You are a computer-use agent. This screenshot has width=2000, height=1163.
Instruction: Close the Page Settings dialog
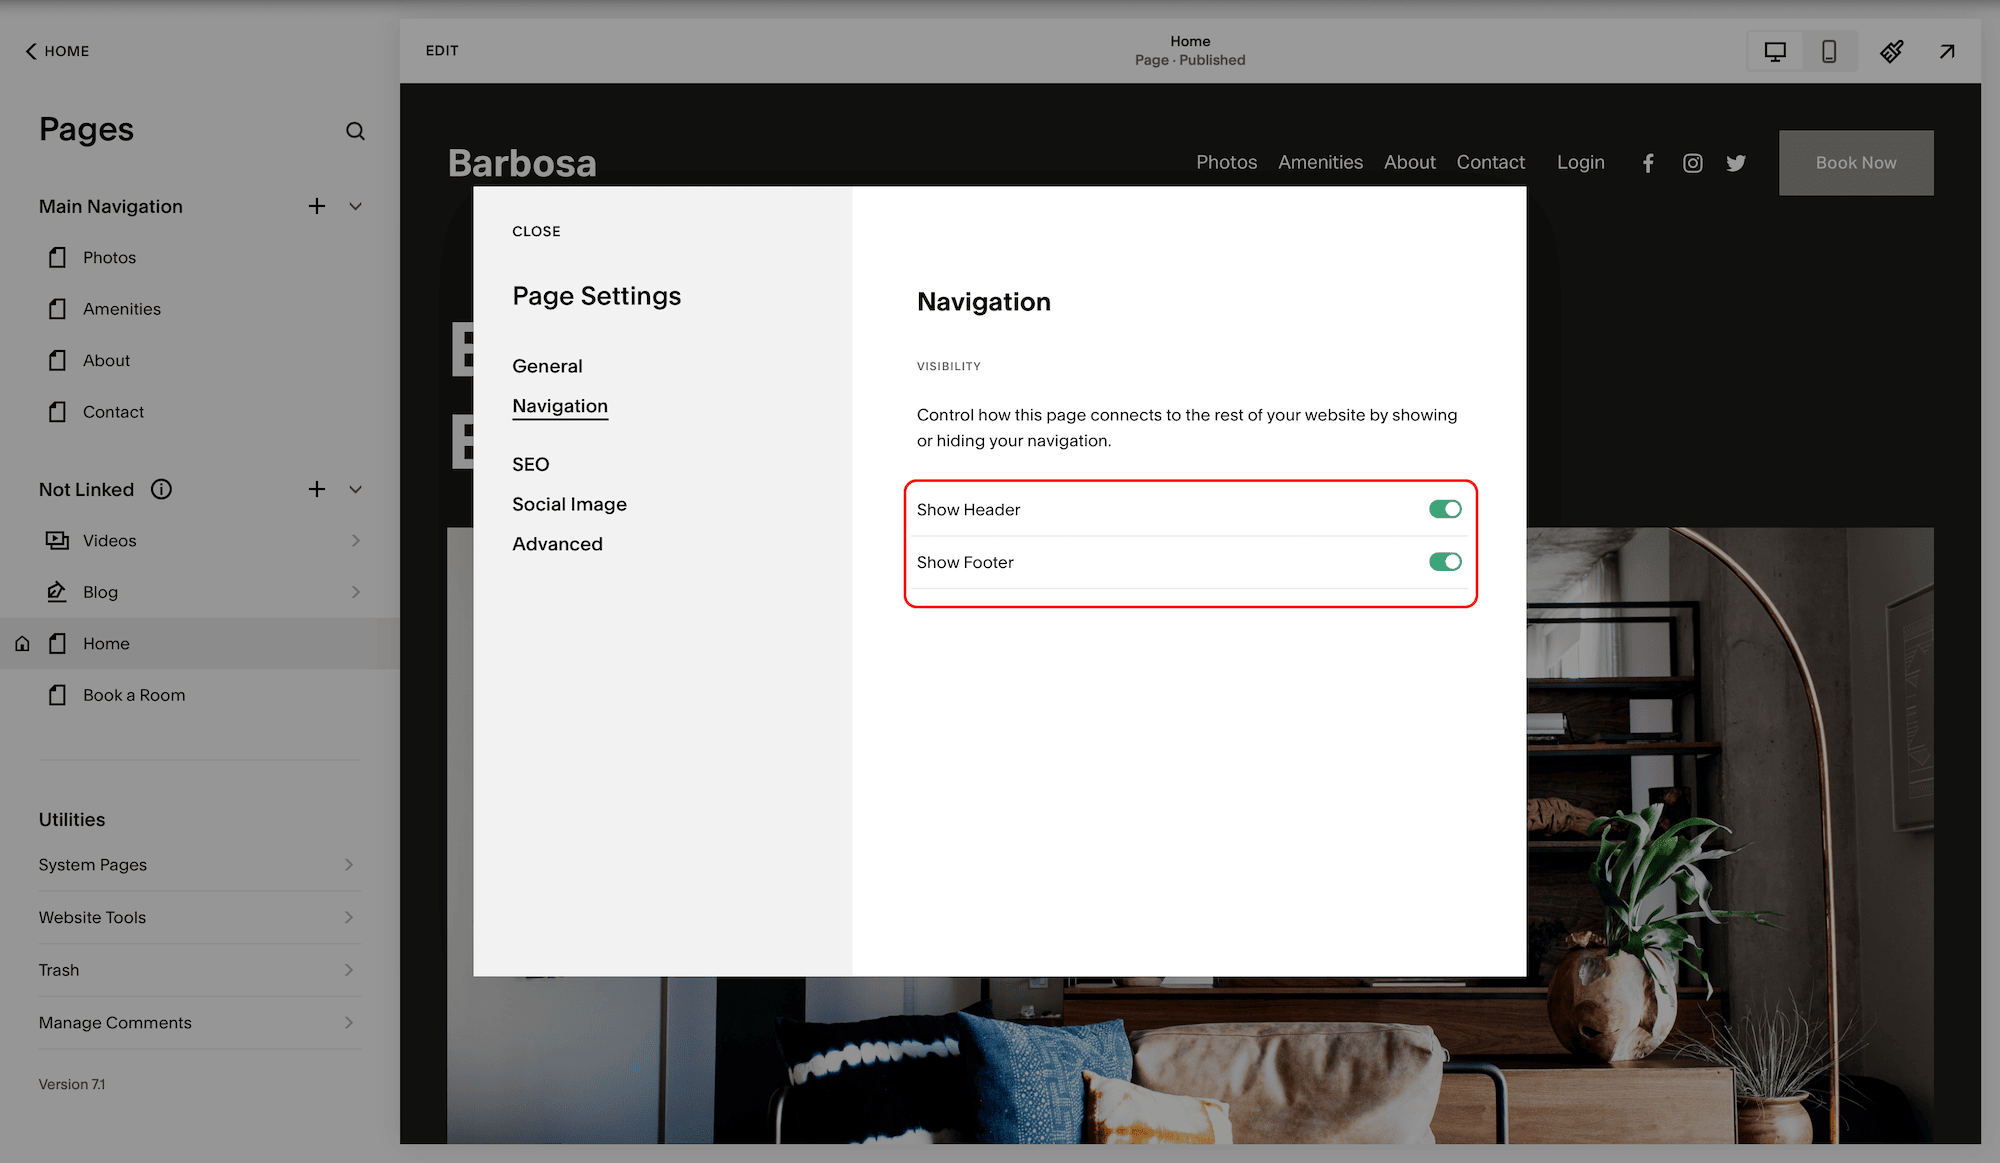coord(536,231)
